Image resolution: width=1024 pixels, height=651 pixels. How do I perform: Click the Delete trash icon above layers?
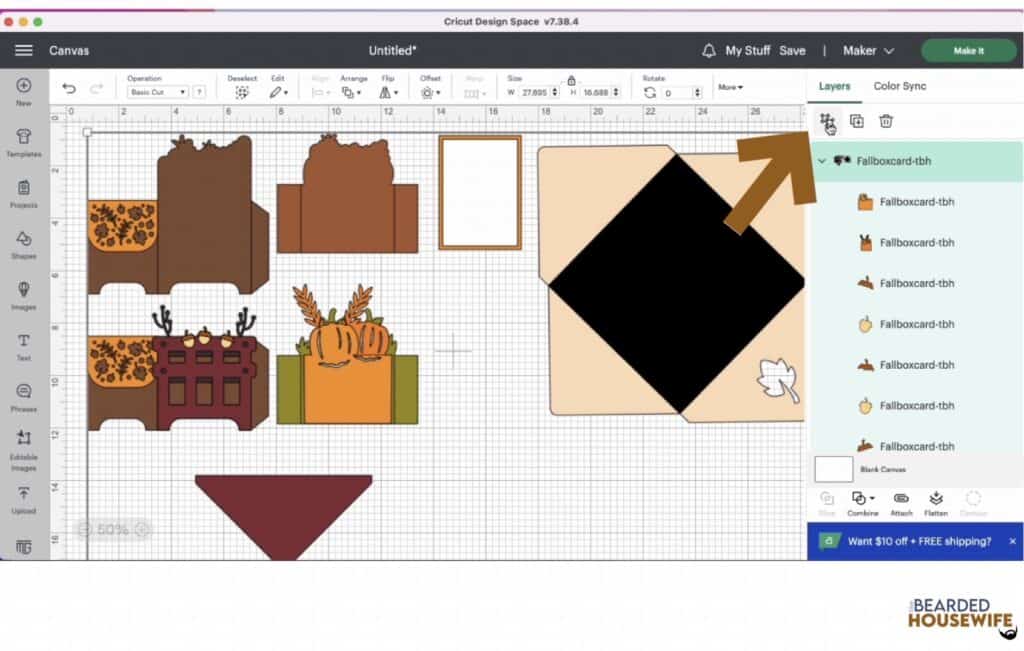tap(885, 120)
